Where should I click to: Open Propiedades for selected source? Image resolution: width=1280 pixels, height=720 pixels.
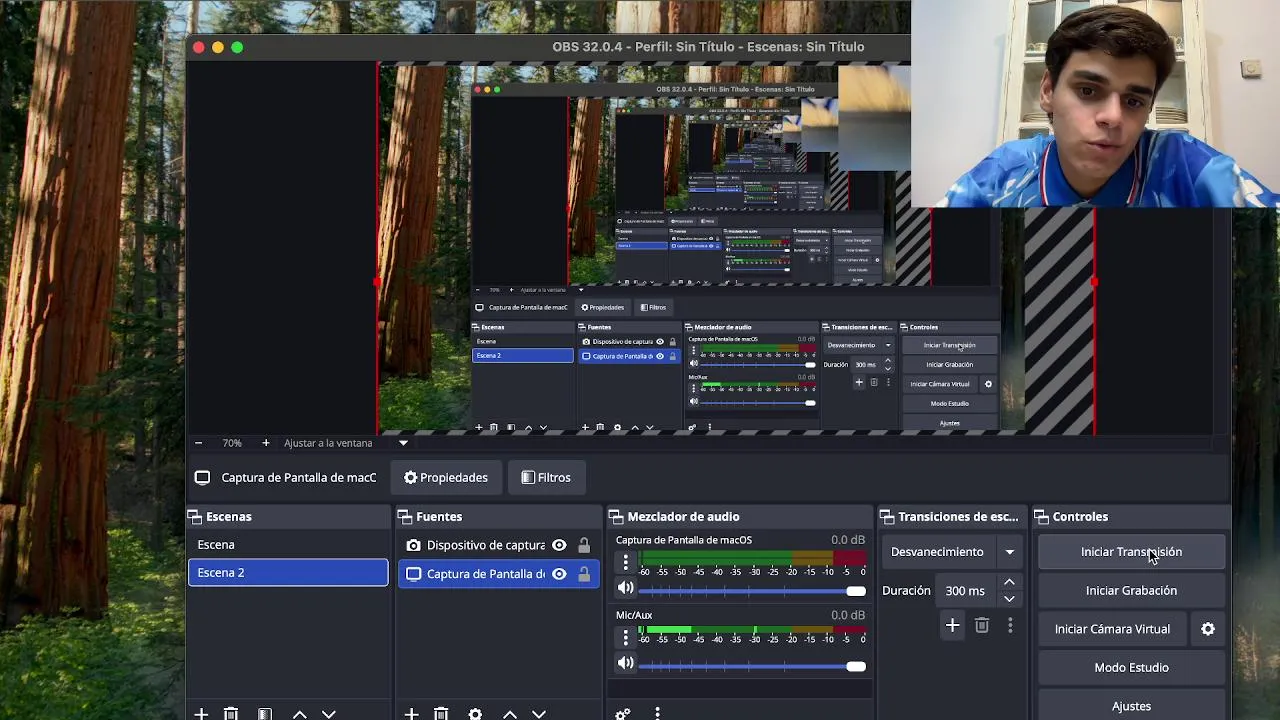[x=445, y=478]
